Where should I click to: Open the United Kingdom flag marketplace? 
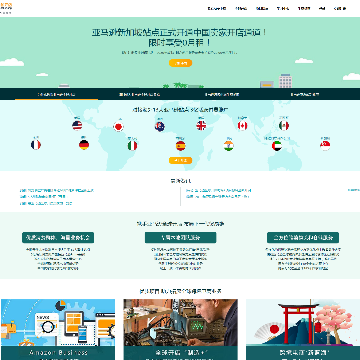[x=201, y=125]
